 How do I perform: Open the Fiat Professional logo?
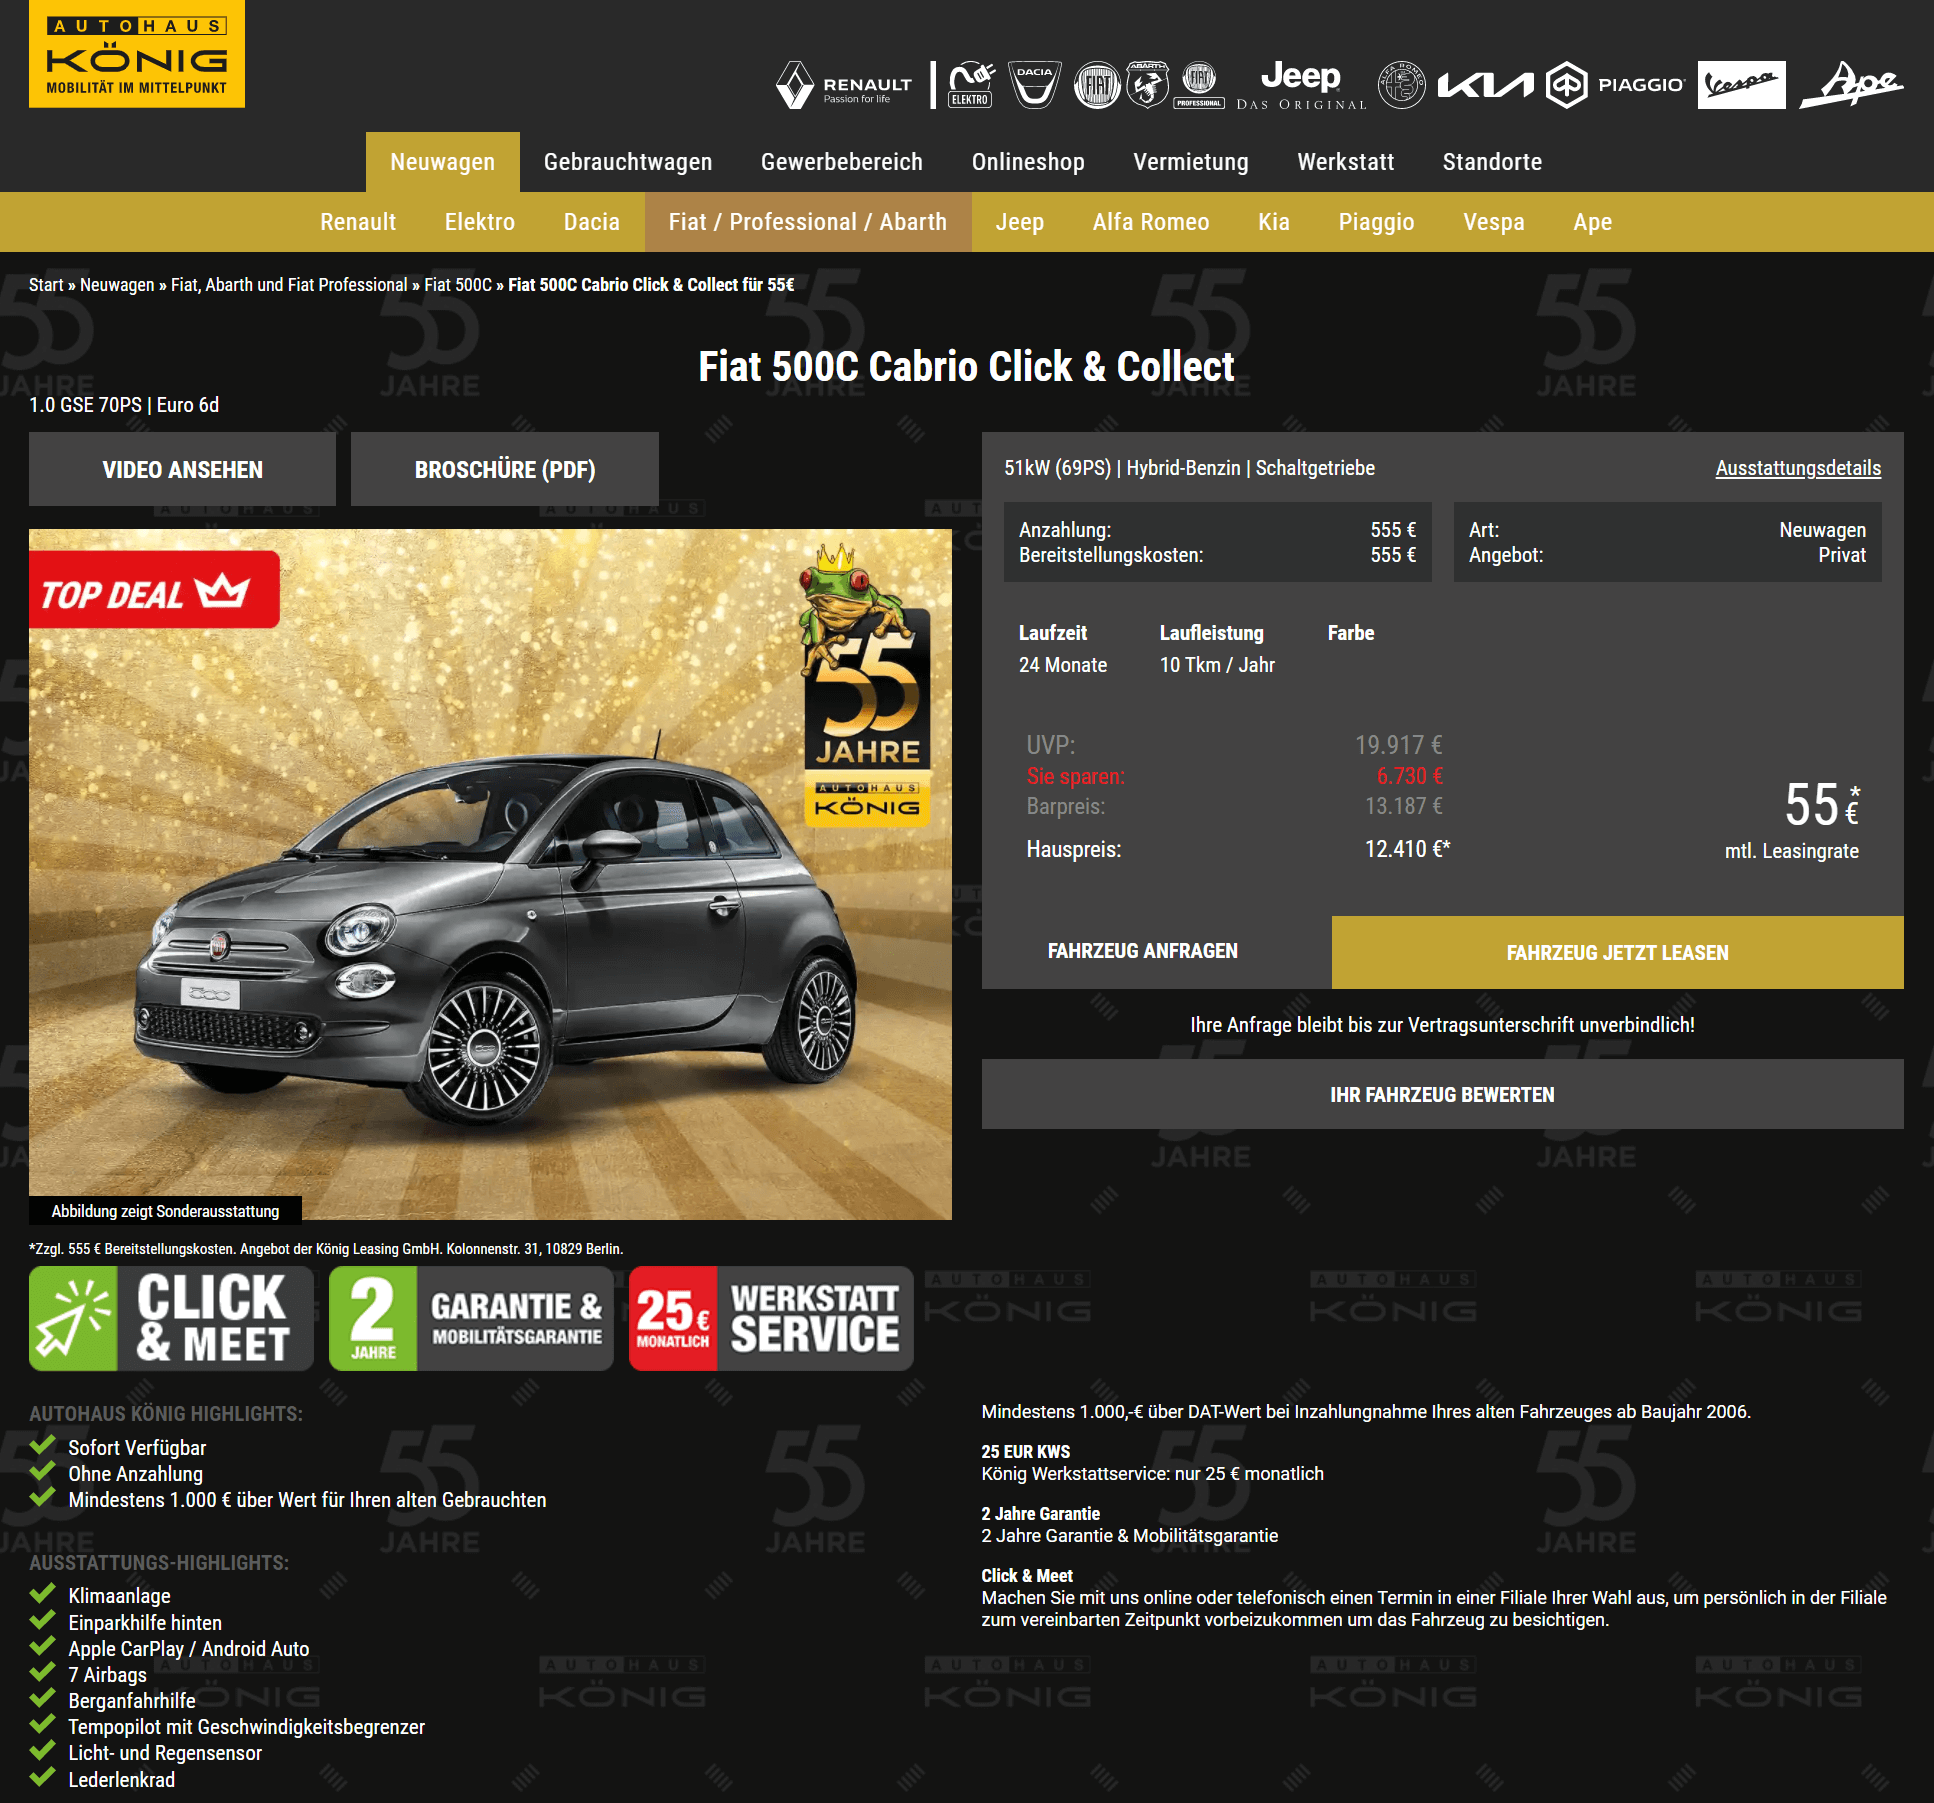coord(1199,85)
